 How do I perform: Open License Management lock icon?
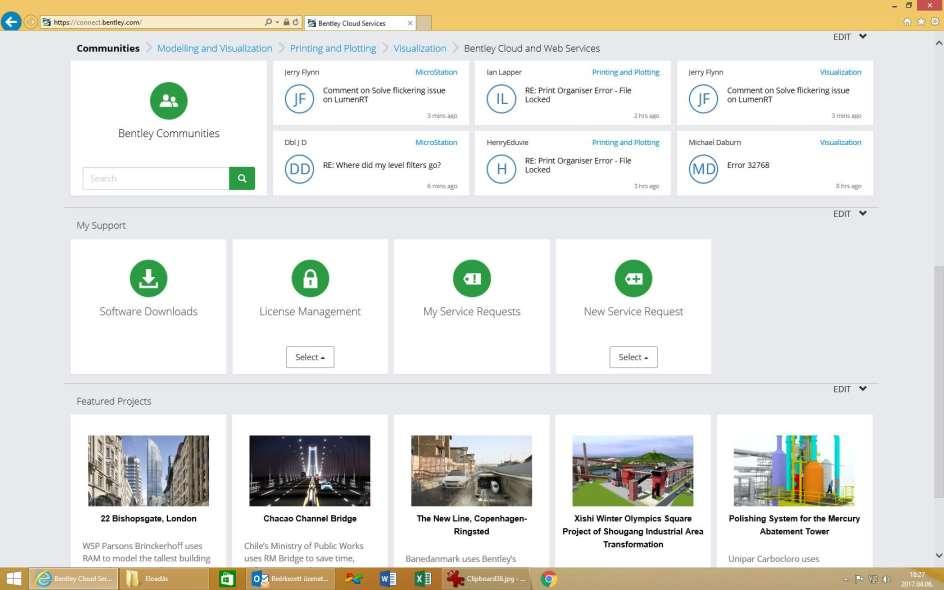click(310, 278)
